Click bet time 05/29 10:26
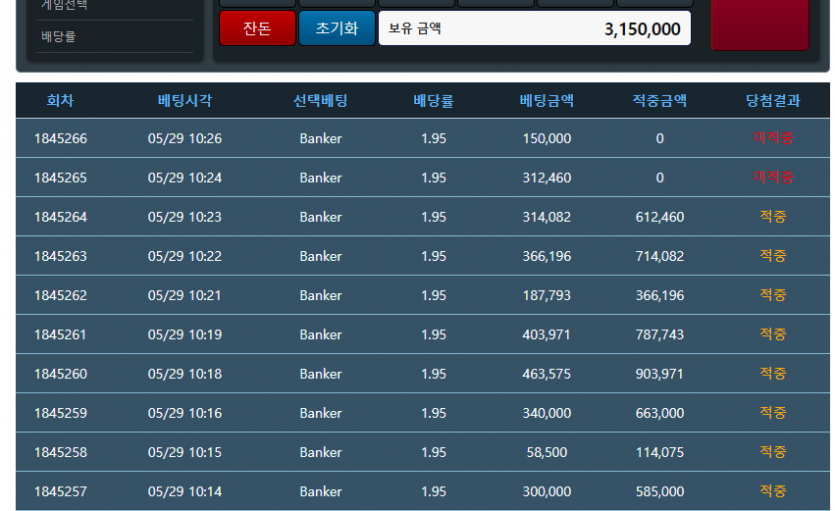835x511 pixels. [185, 138]
